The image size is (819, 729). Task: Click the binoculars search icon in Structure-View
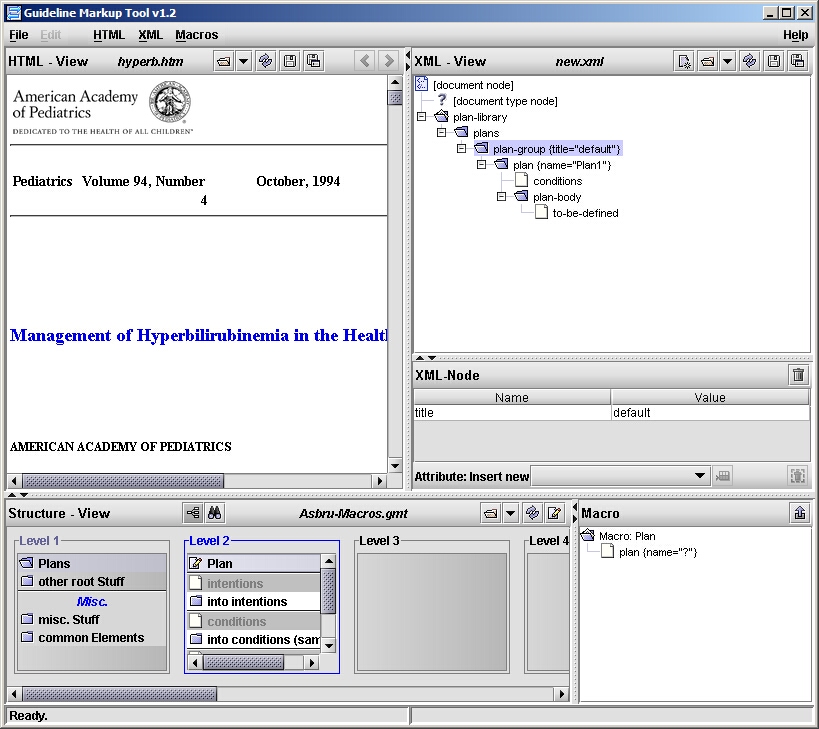click(215, 513)
